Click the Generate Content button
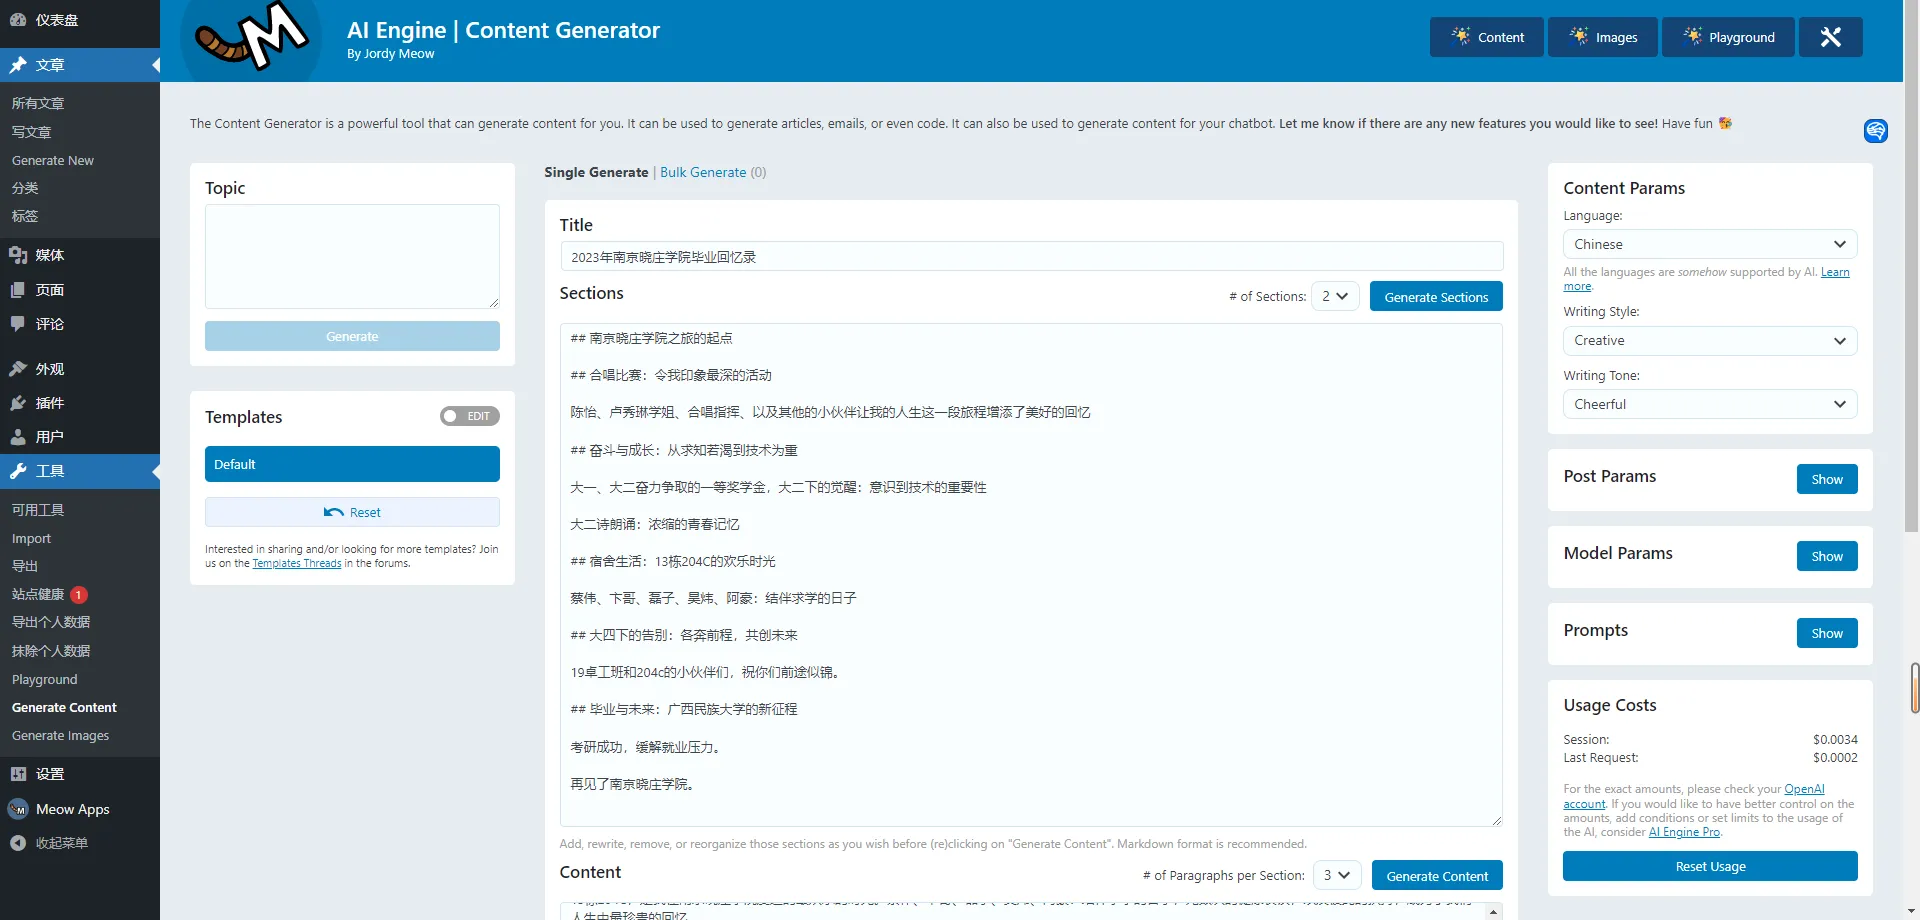1920x920 pixels. click(x=1437, y=875)
